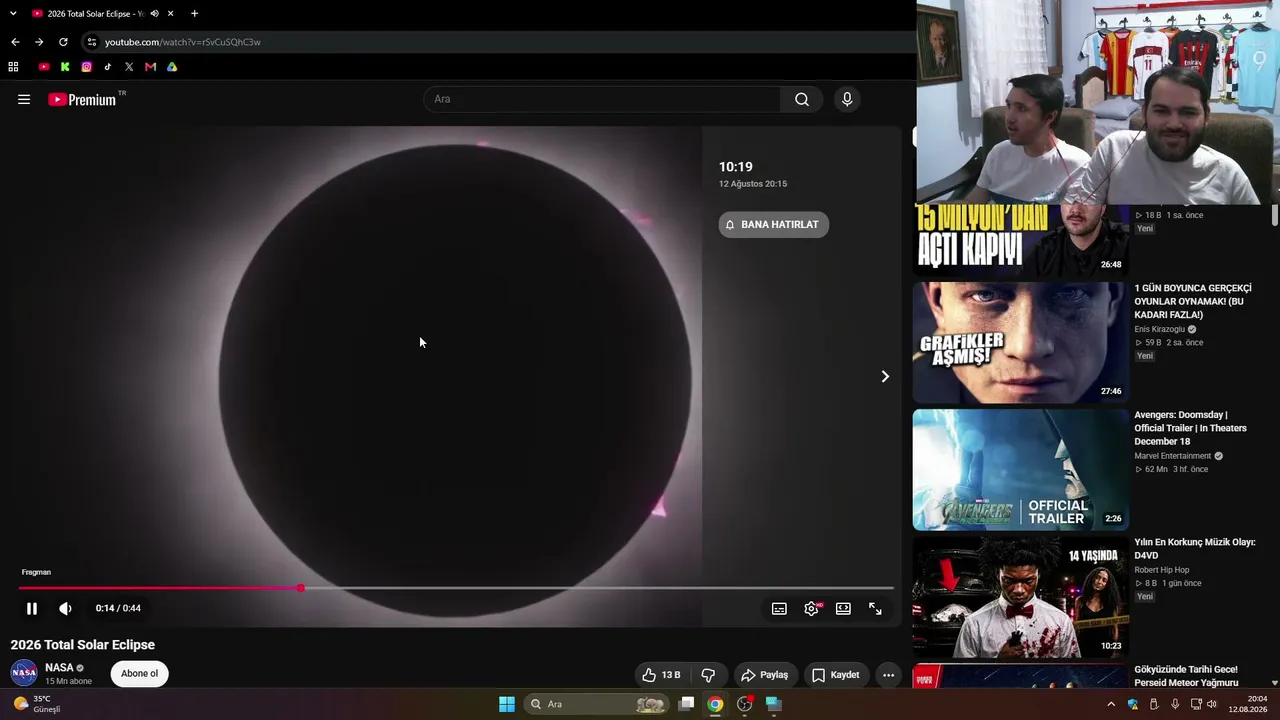The width and height of the screenshot is (1280, 720).
Task: Open the Instagram bookmark
Action: (87, 67)
